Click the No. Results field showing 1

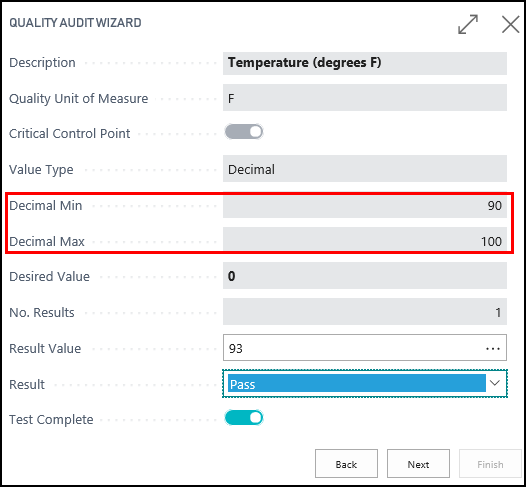point(365,312)
